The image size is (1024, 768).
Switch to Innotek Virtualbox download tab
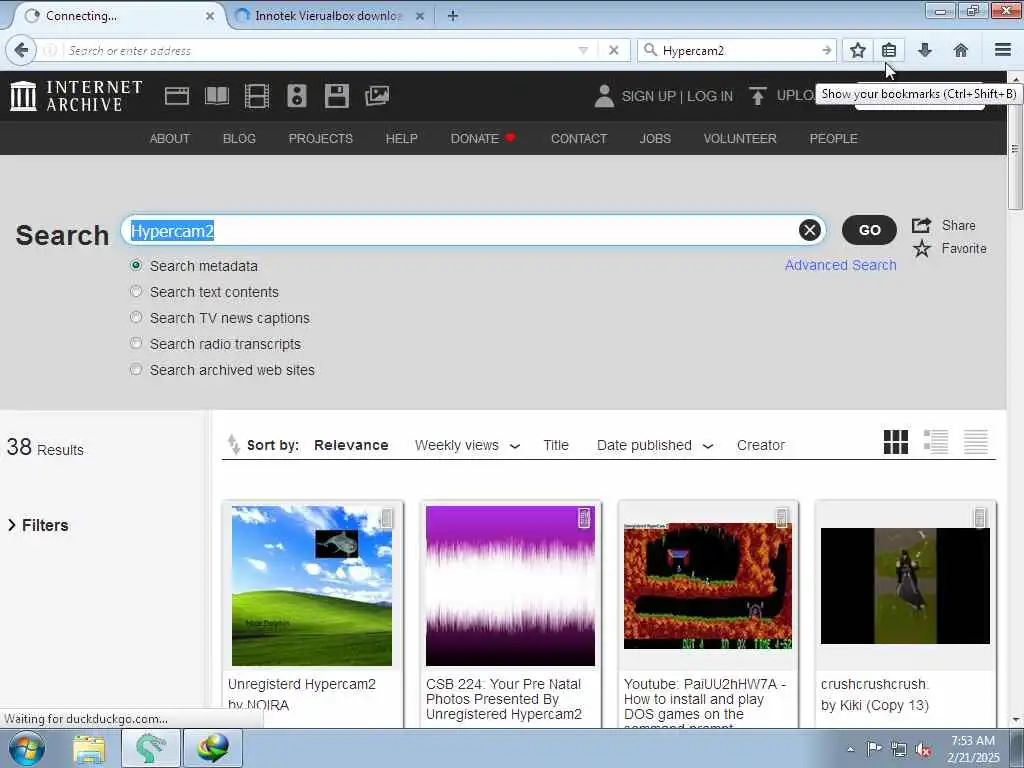point(330,16)
